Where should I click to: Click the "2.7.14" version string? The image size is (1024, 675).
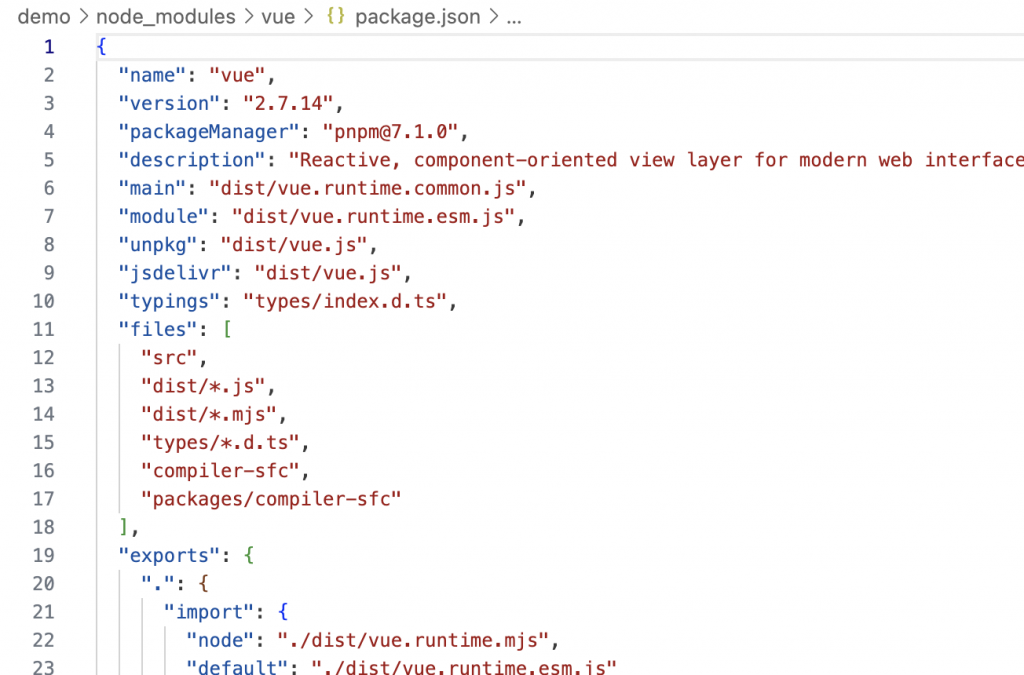[x=289, y=103]
